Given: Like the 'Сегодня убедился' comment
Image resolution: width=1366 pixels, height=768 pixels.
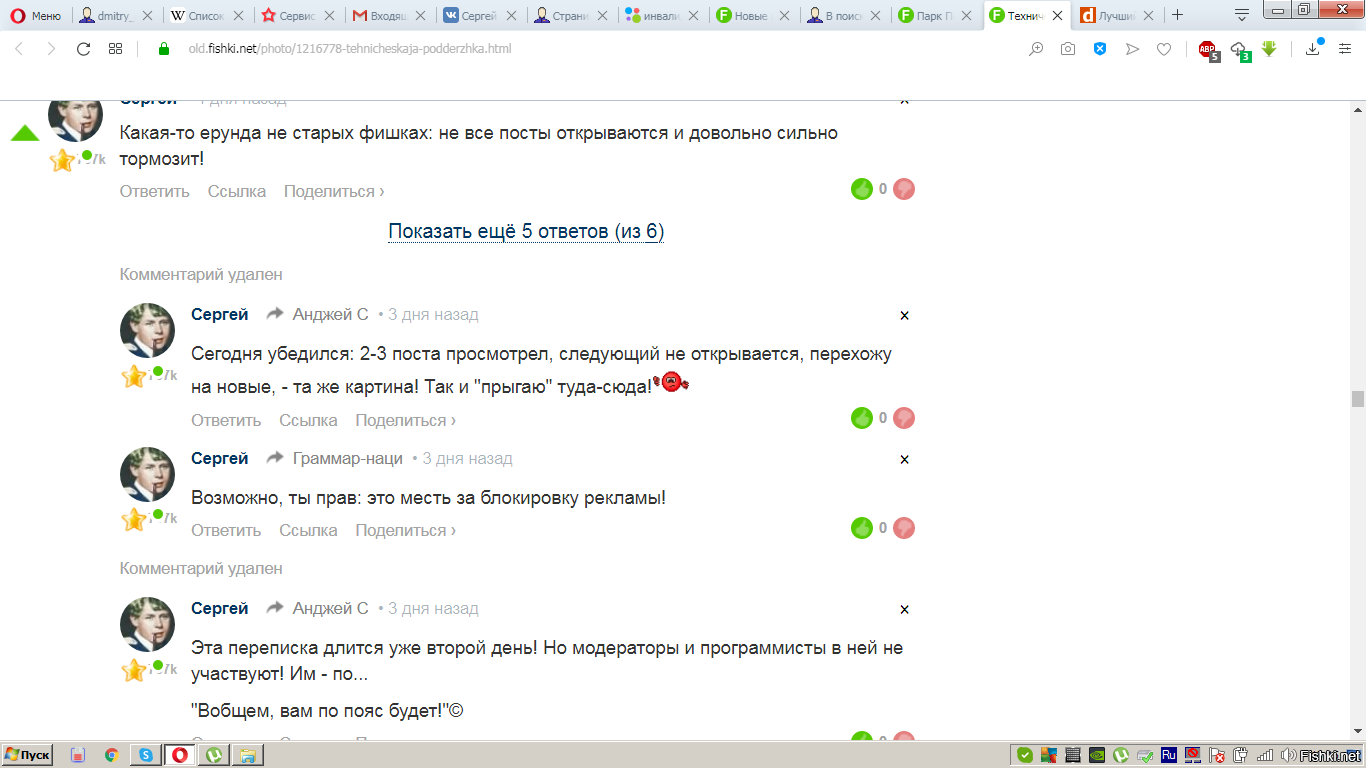Looking at the screenshot, I should point(862,418).
